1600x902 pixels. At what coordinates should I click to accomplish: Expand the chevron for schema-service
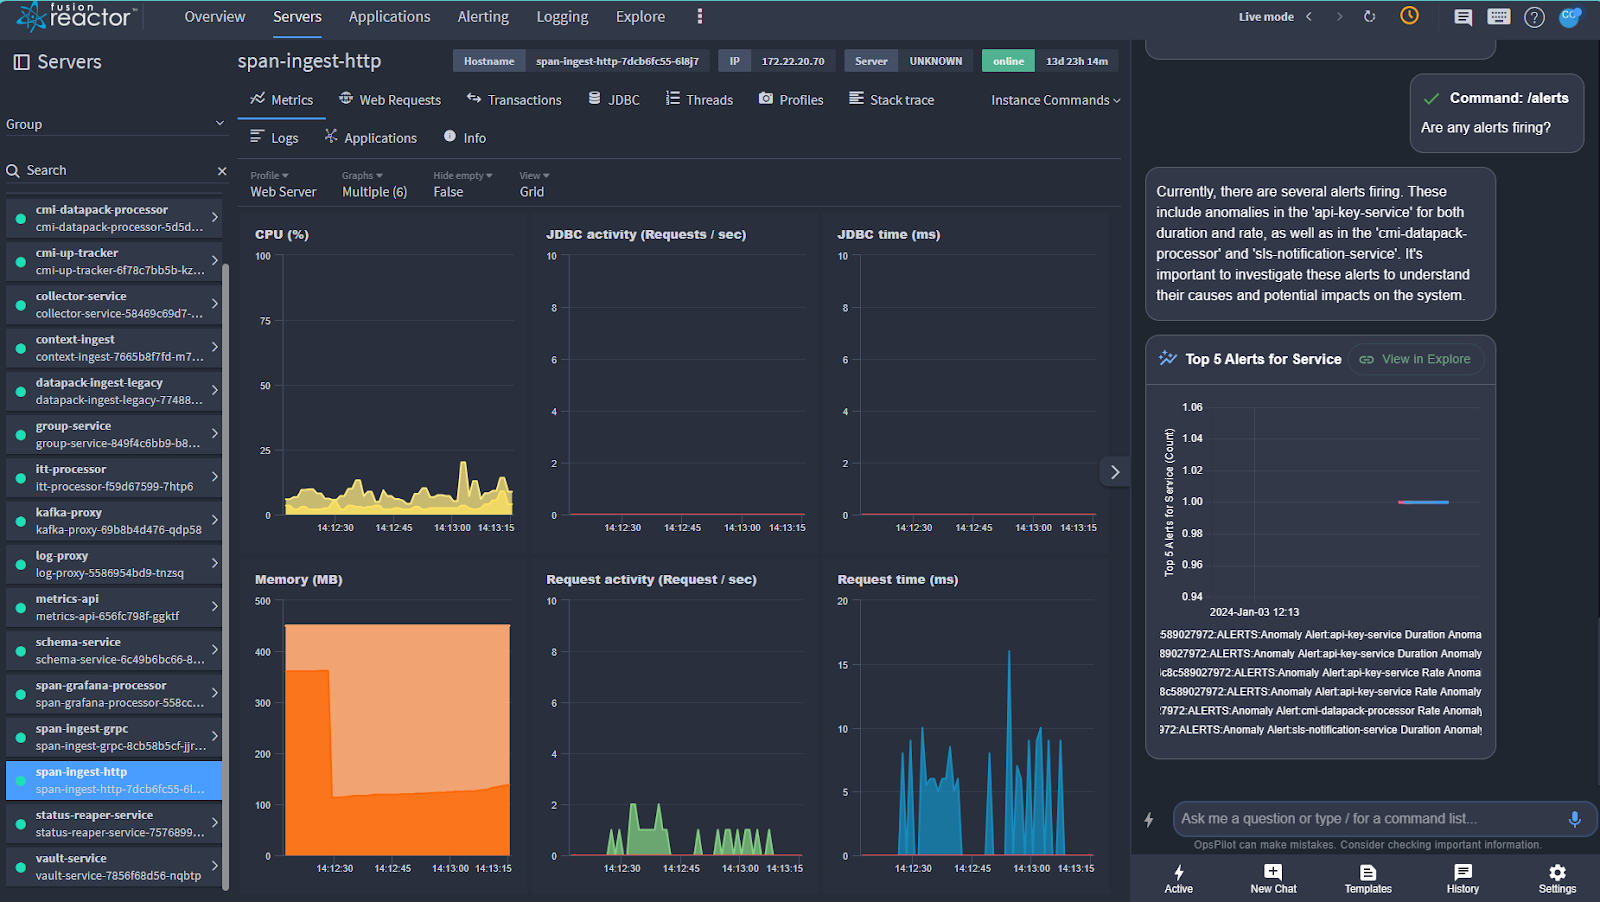214,650
